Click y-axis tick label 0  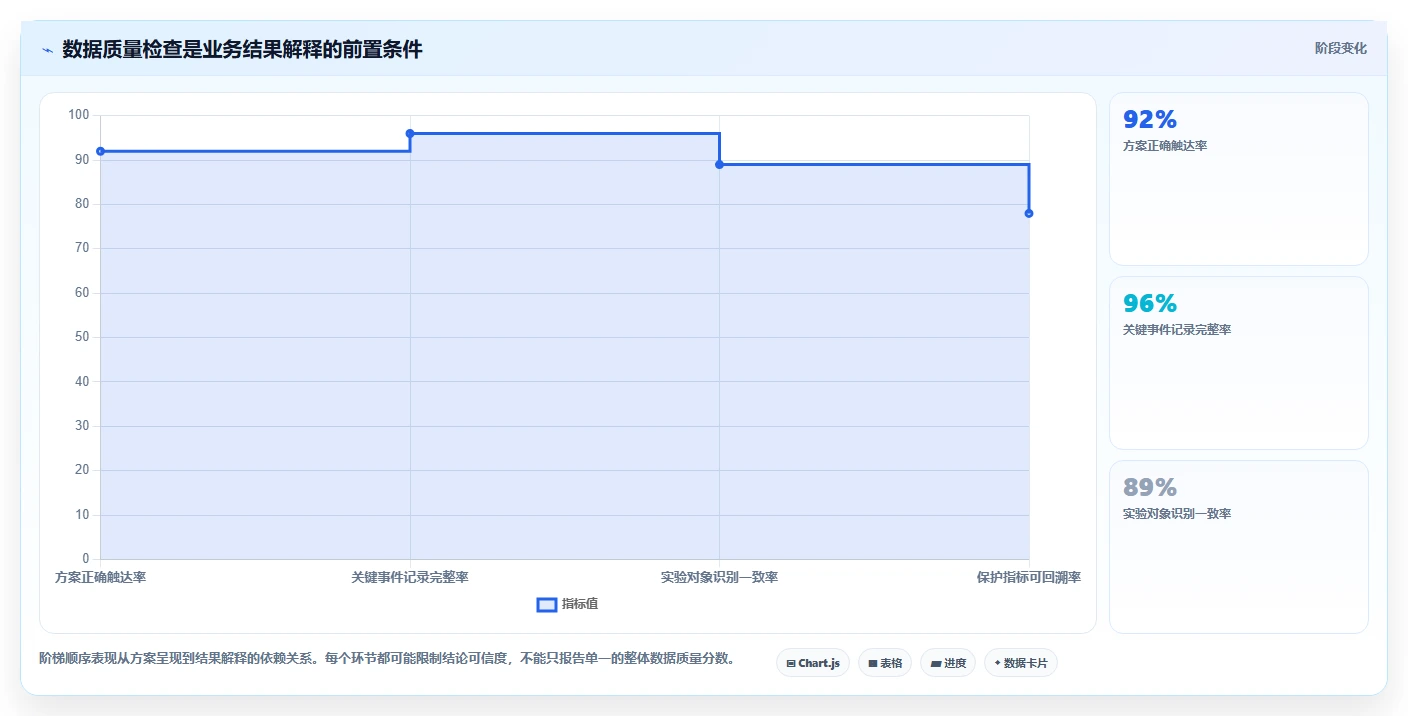pos(86,559)
